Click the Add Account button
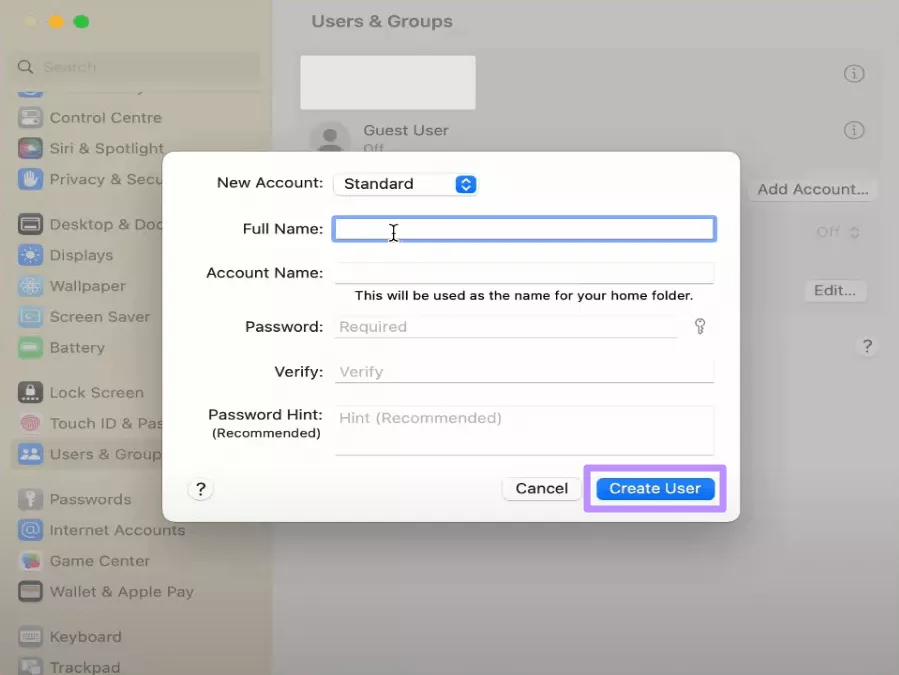Viewport: 899px width, 675px height. point(812,189)
